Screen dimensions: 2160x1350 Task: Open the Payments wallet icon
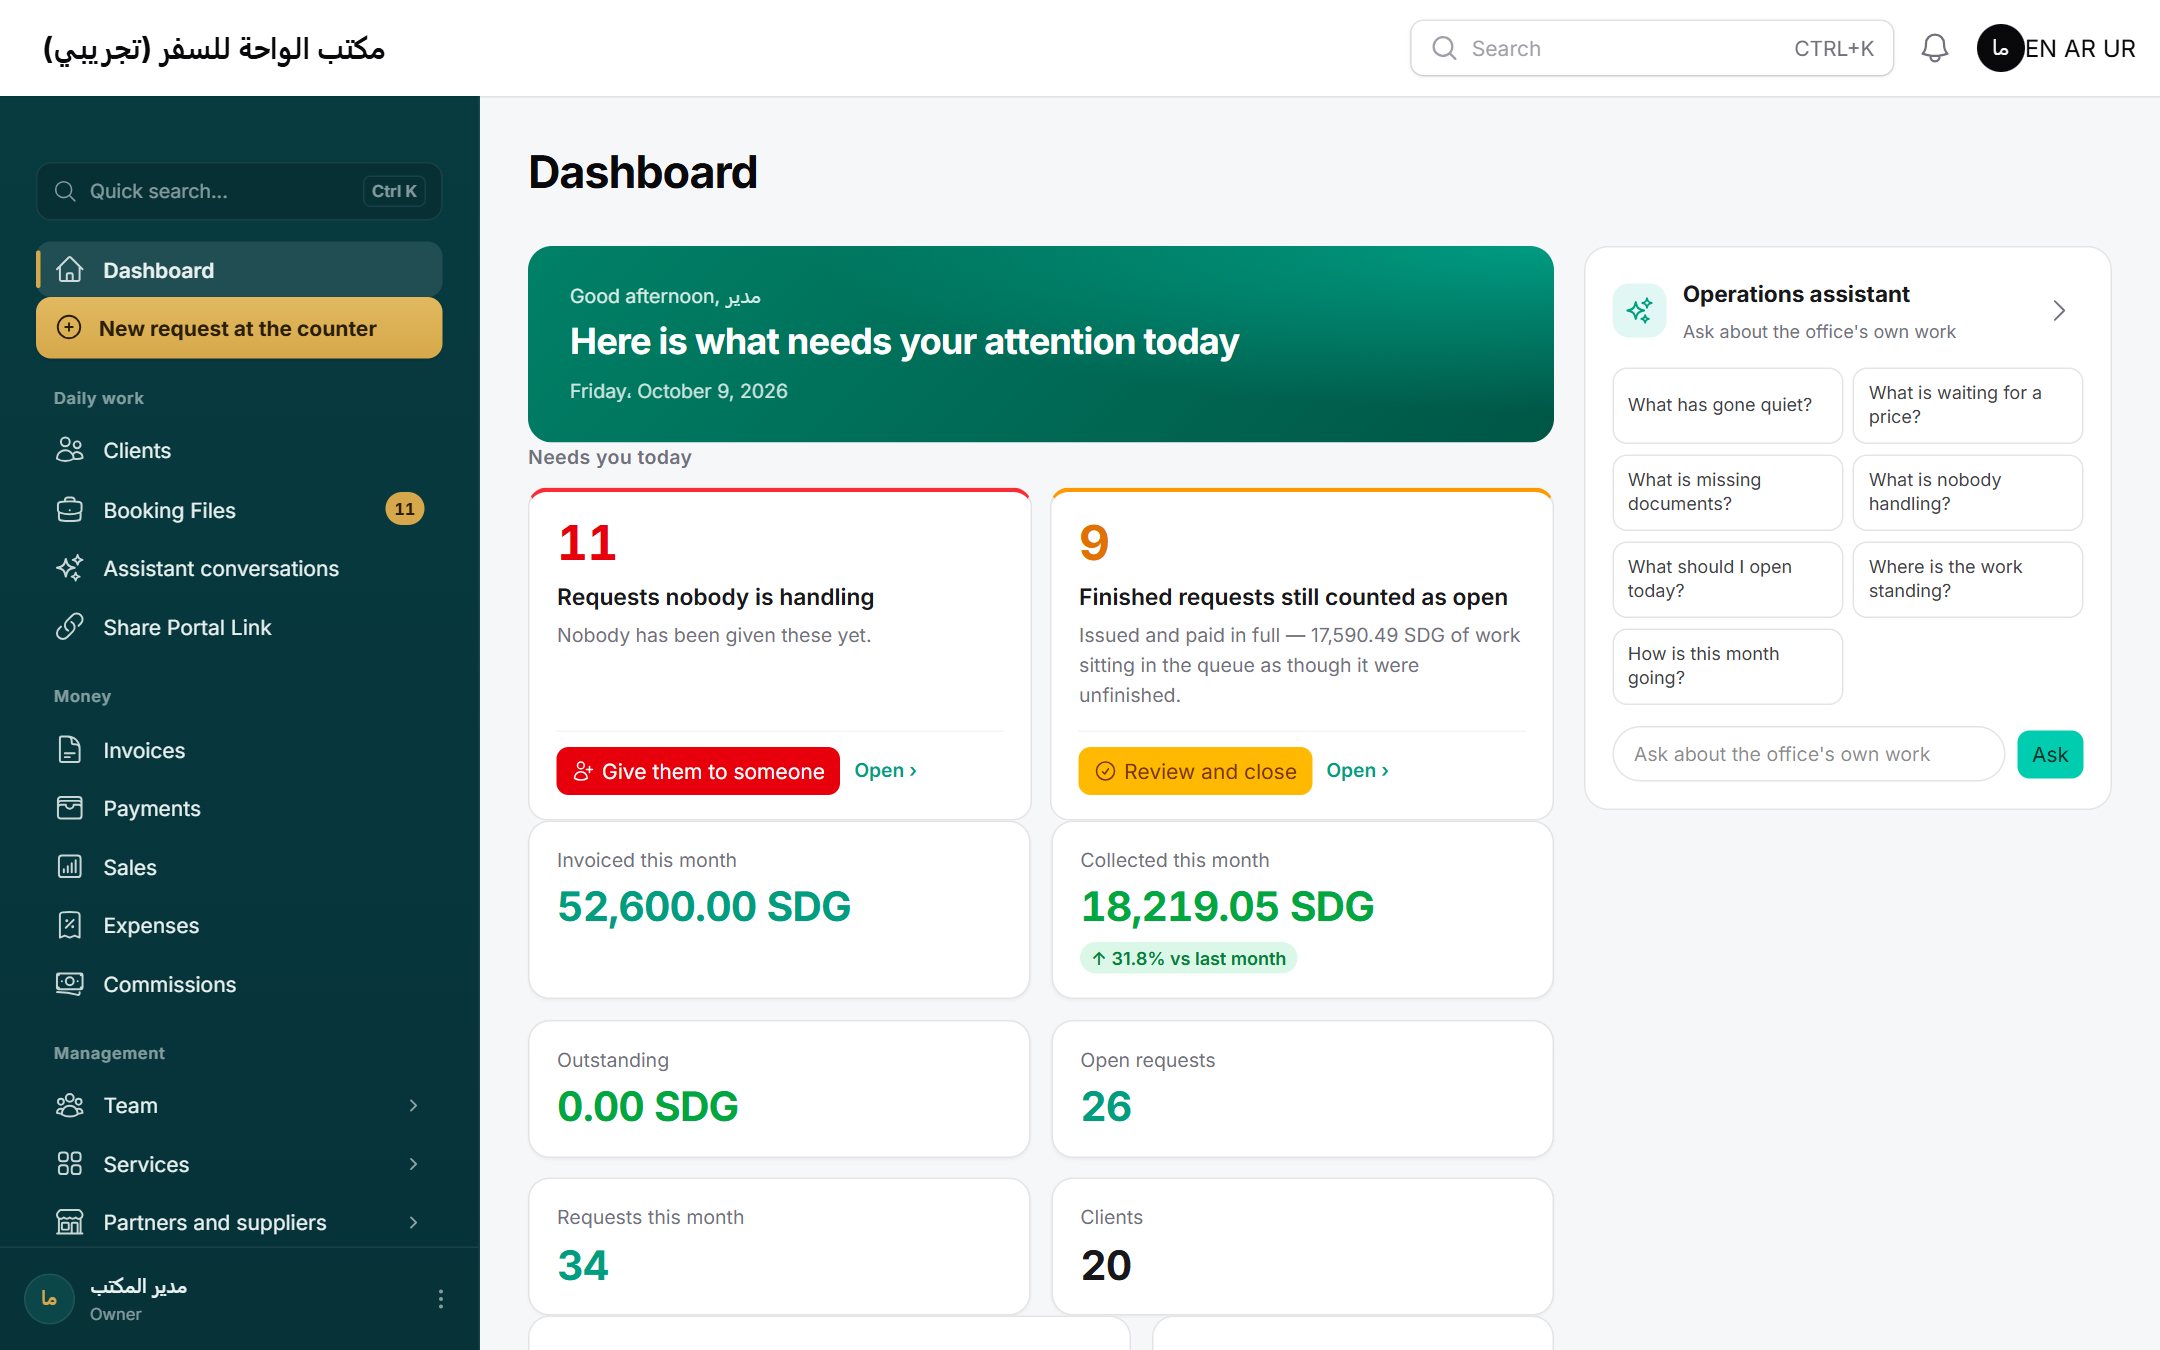click(x=70, y=808)
